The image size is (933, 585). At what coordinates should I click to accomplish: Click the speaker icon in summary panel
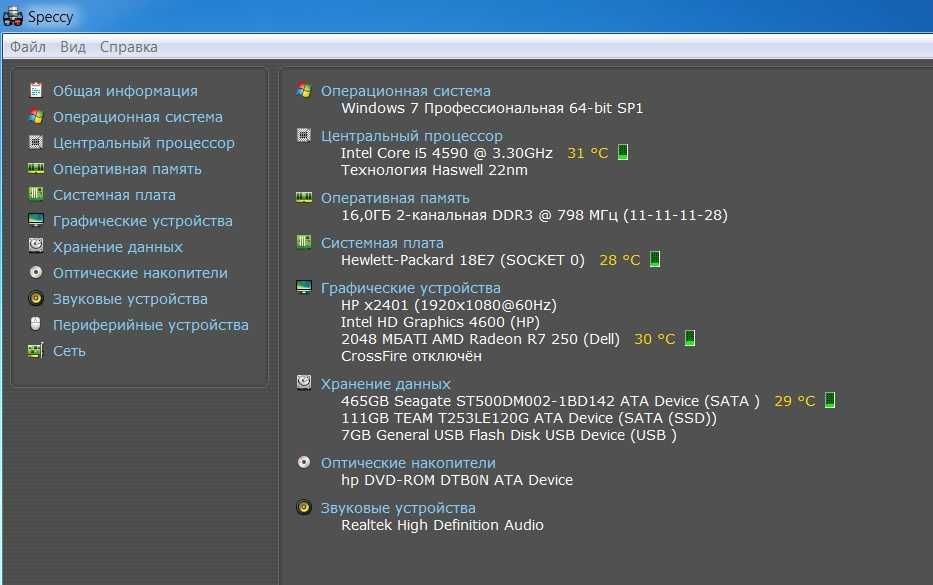point(303,507)
